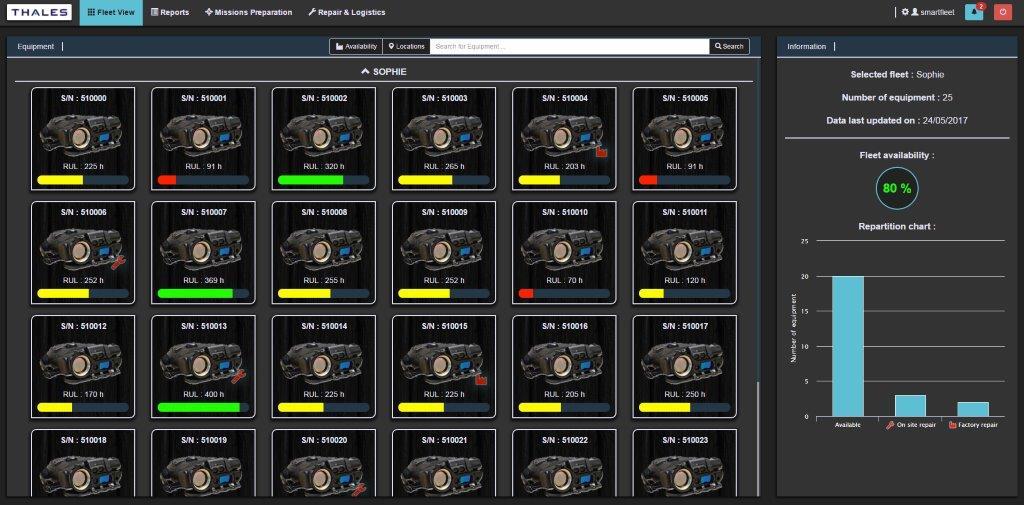Click the yellow RUL 120 h progress bar
Screen dimensions: 1024x505
pyautogui.click(x=684, y=293)
